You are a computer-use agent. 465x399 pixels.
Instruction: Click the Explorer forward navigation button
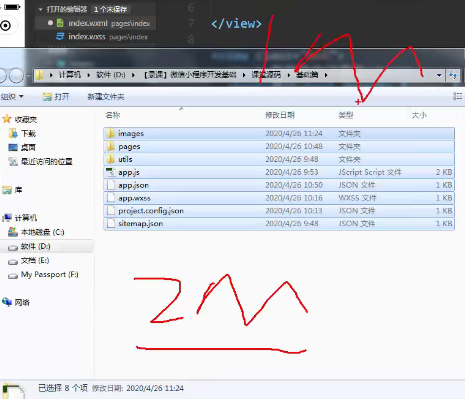click(16, 75)
